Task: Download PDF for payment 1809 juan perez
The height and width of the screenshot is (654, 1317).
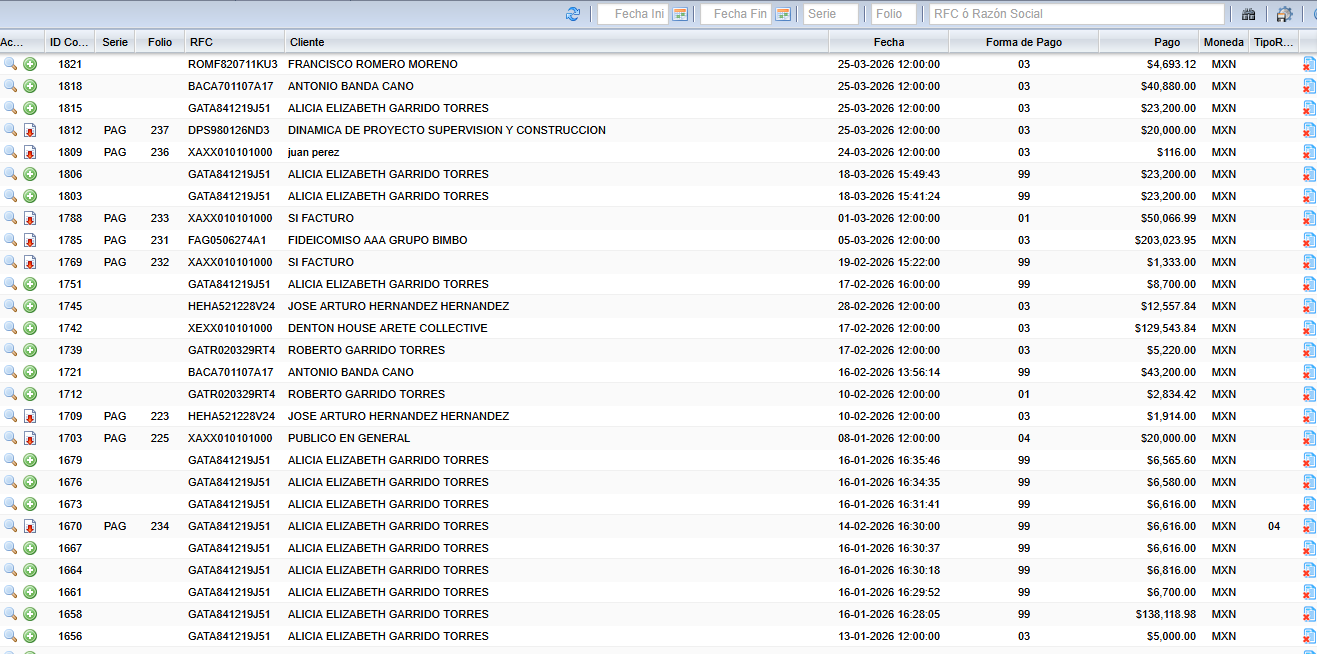Action: (30, 152)
